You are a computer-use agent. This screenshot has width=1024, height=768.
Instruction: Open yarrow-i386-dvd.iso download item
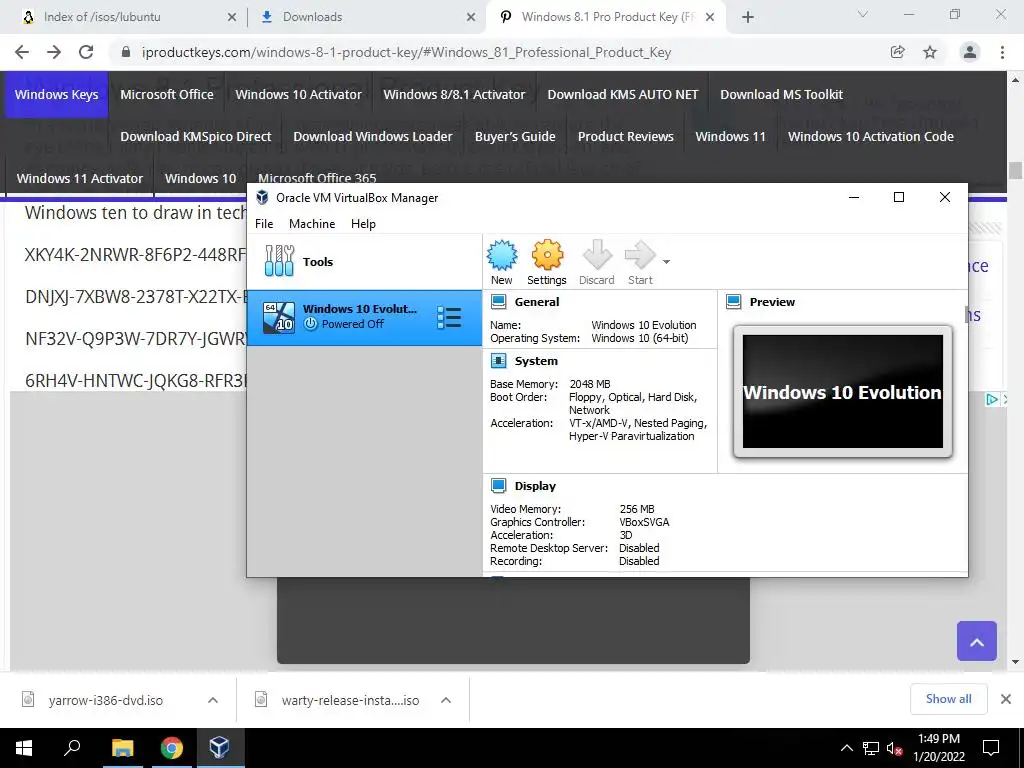[104, 700]
